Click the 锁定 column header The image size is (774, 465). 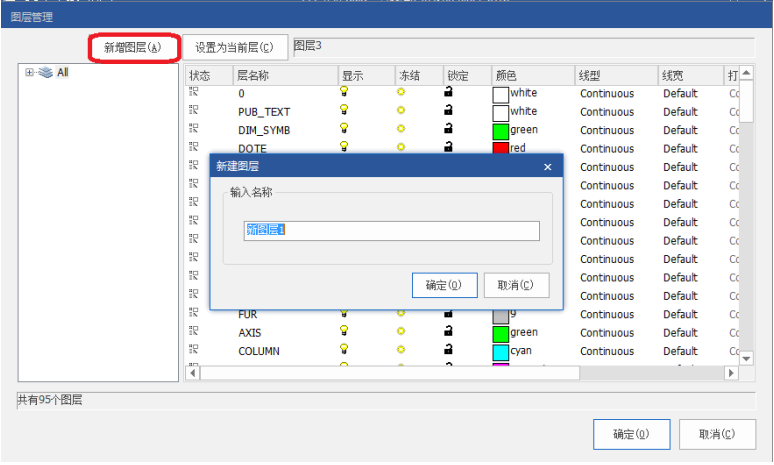click(467, 76)
